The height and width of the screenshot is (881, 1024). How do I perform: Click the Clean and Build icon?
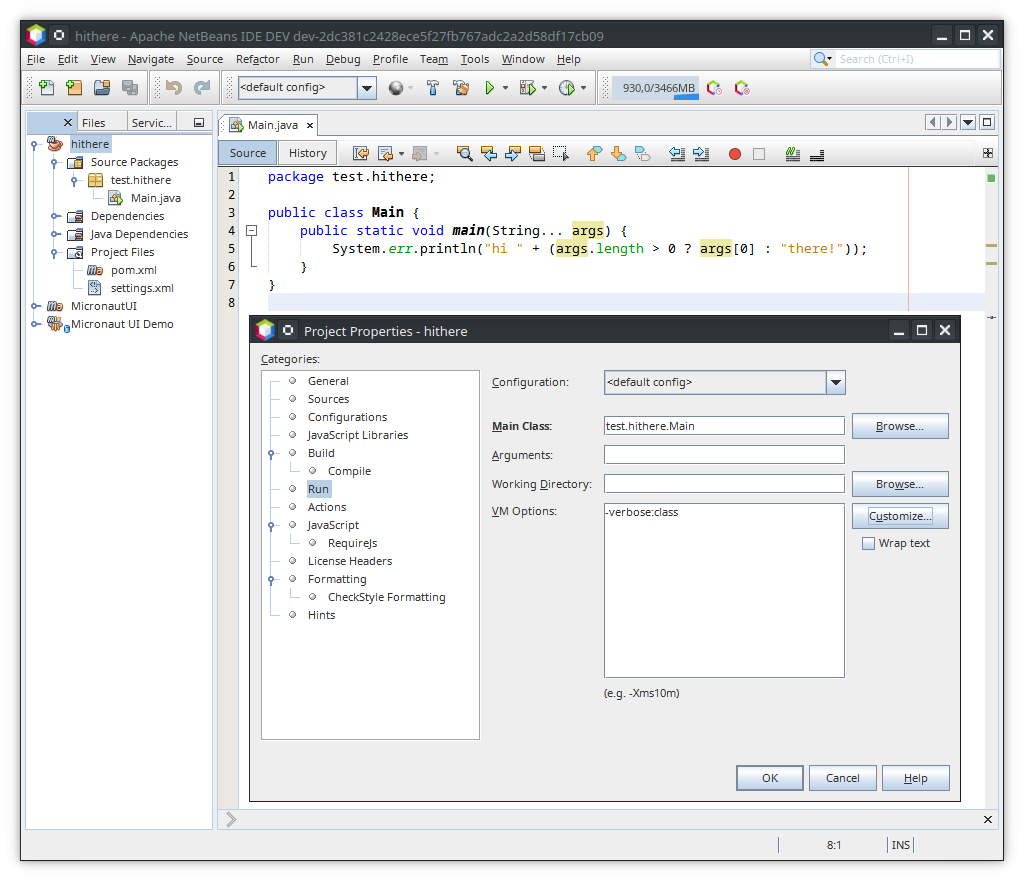461,88
